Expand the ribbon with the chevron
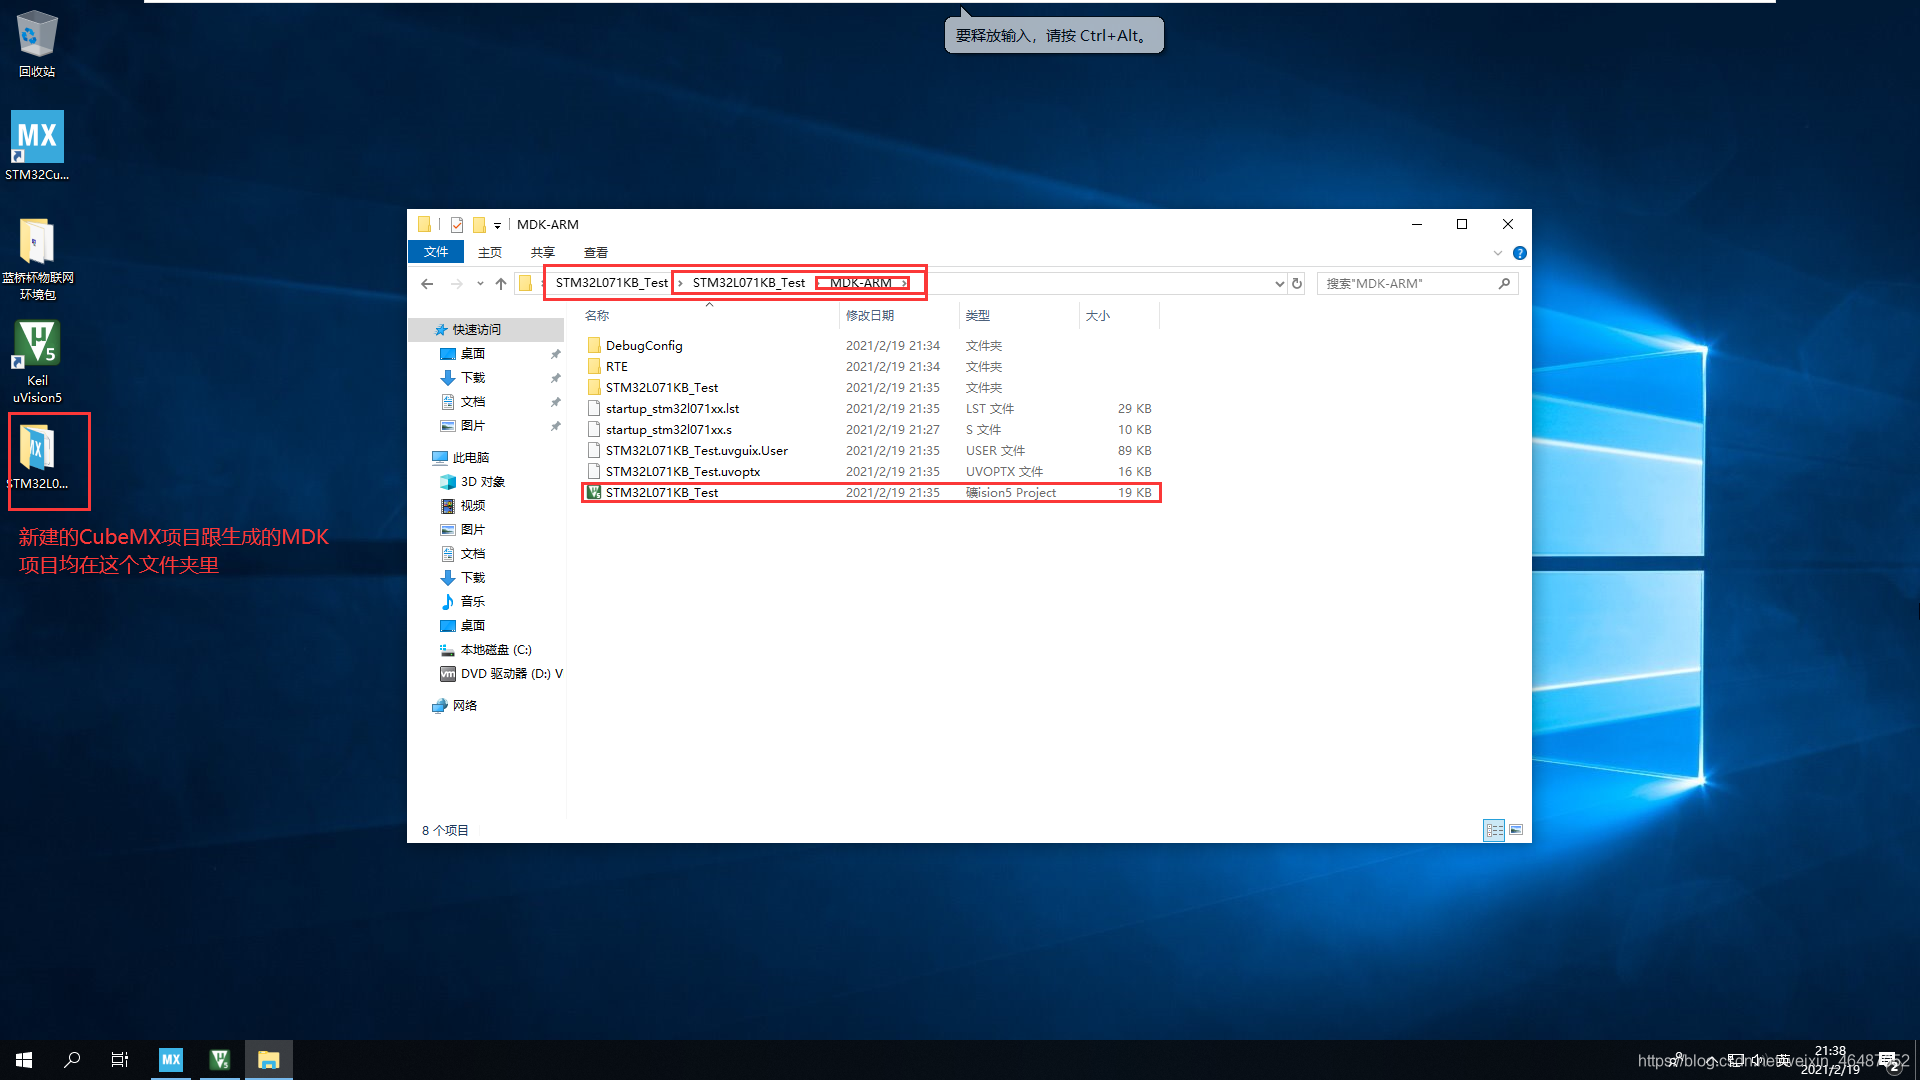The width and height of the screenshot is (1920, 1080). [1497, 253]
